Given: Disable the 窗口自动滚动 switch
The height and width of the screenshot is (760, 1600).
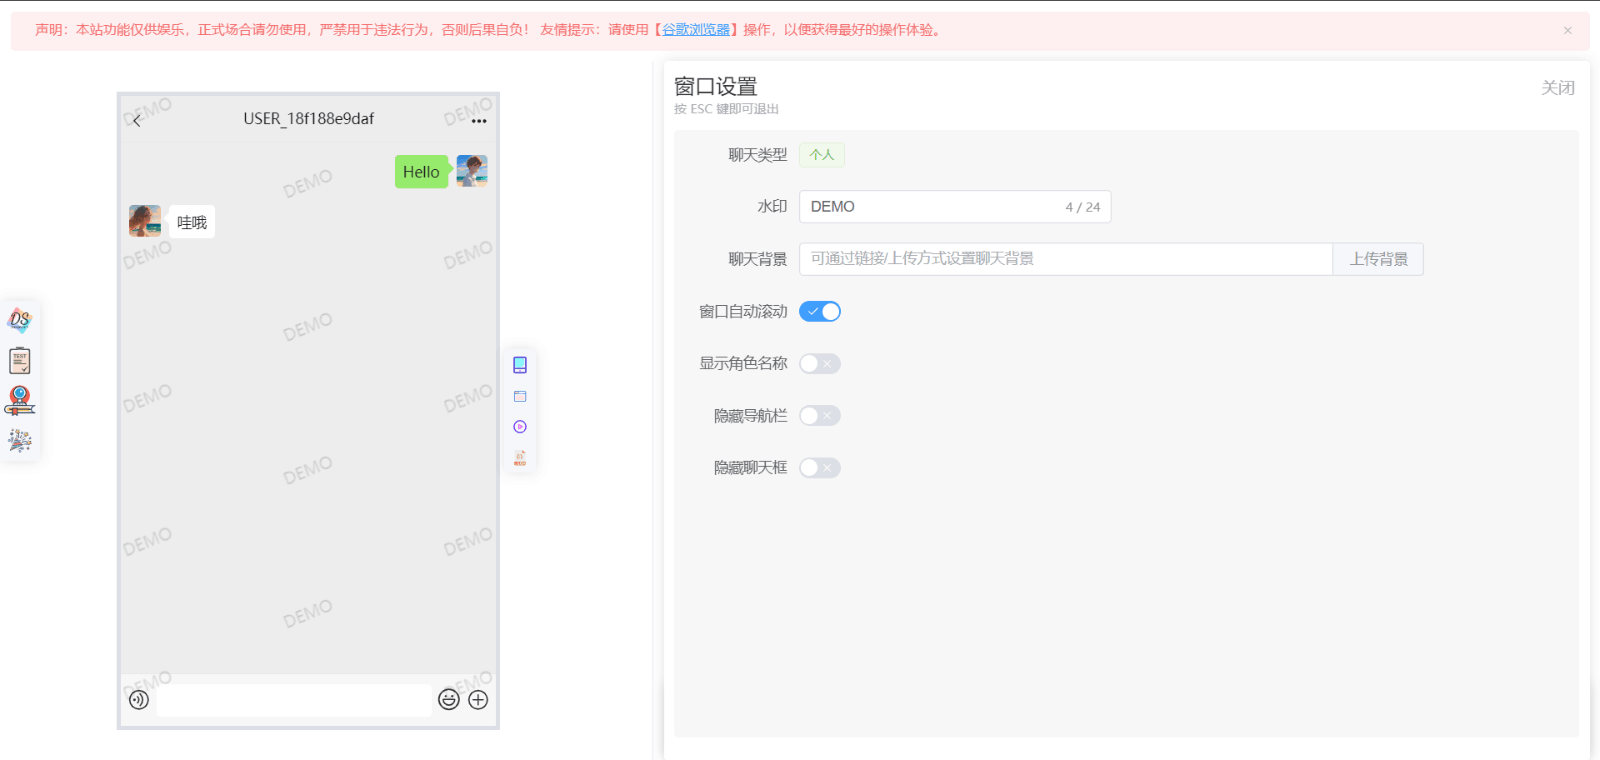Looking at the screenshot, I should pos(820,312).
